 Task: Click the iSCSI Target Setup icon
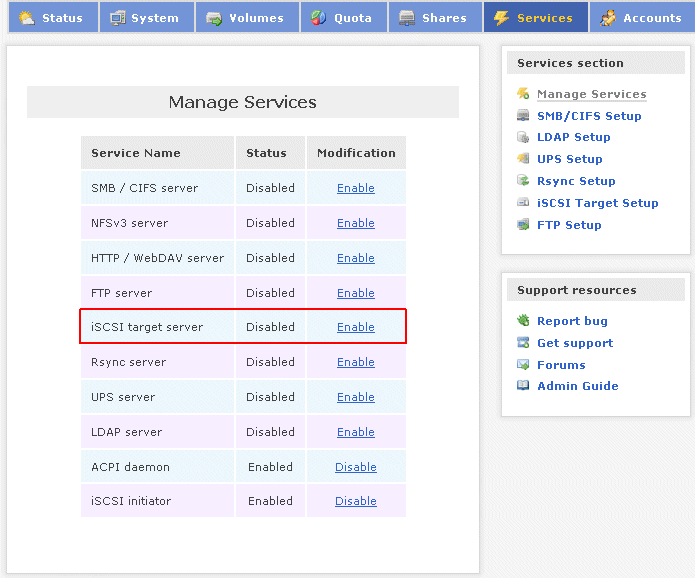coord(523,203)
